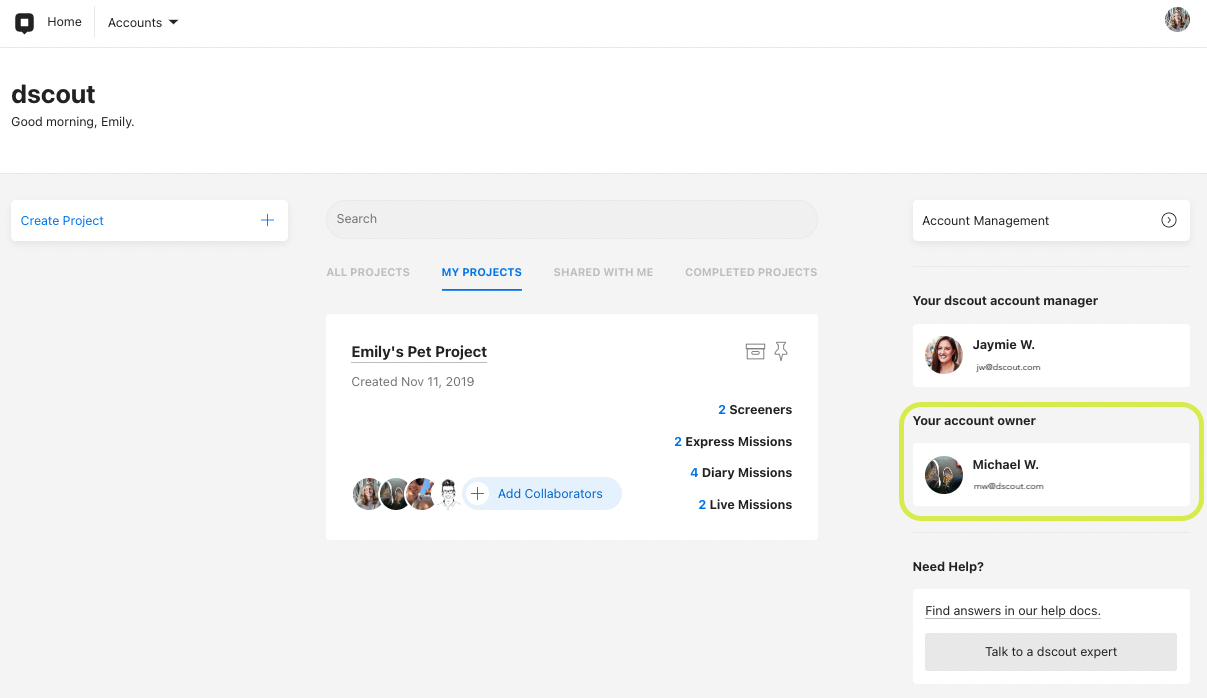The image size is (1207, 698).
Task: Click the Create Project button
Action: tap(149, 220)
